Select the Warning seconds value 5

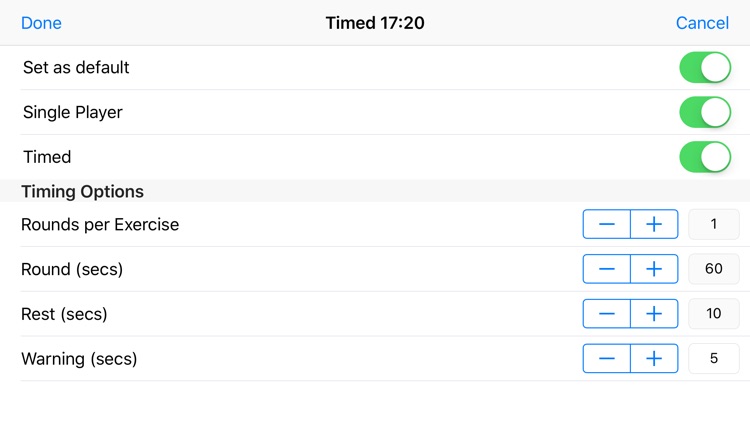[x=714, y=358]
